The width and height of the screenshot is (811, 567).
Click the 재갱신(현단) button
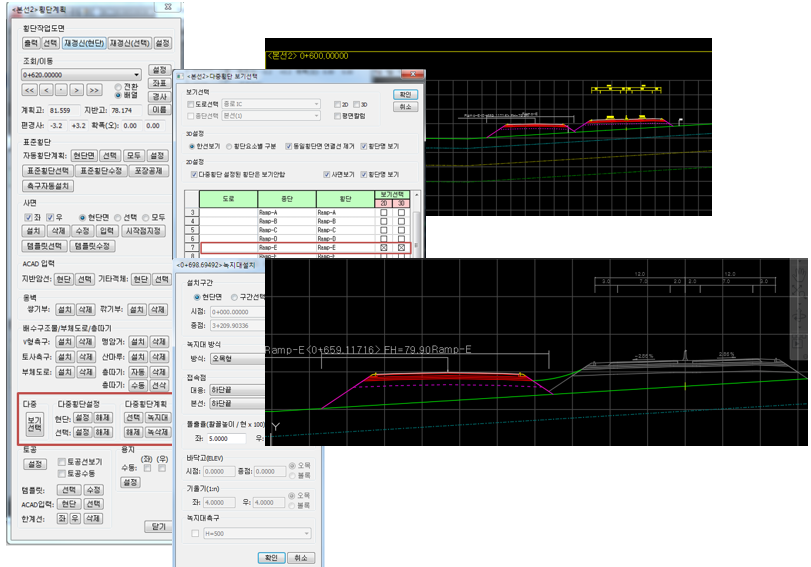coord(84,43)
